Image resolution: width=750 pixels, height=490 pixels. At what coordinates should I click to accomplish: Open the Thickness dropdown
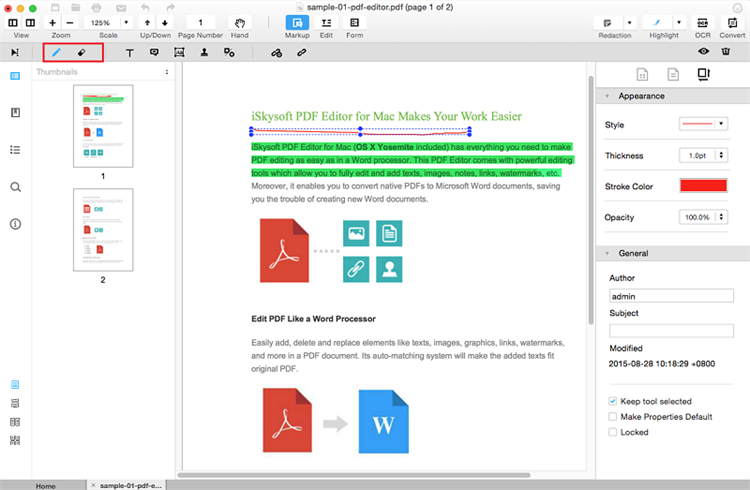tap(708, 155)
